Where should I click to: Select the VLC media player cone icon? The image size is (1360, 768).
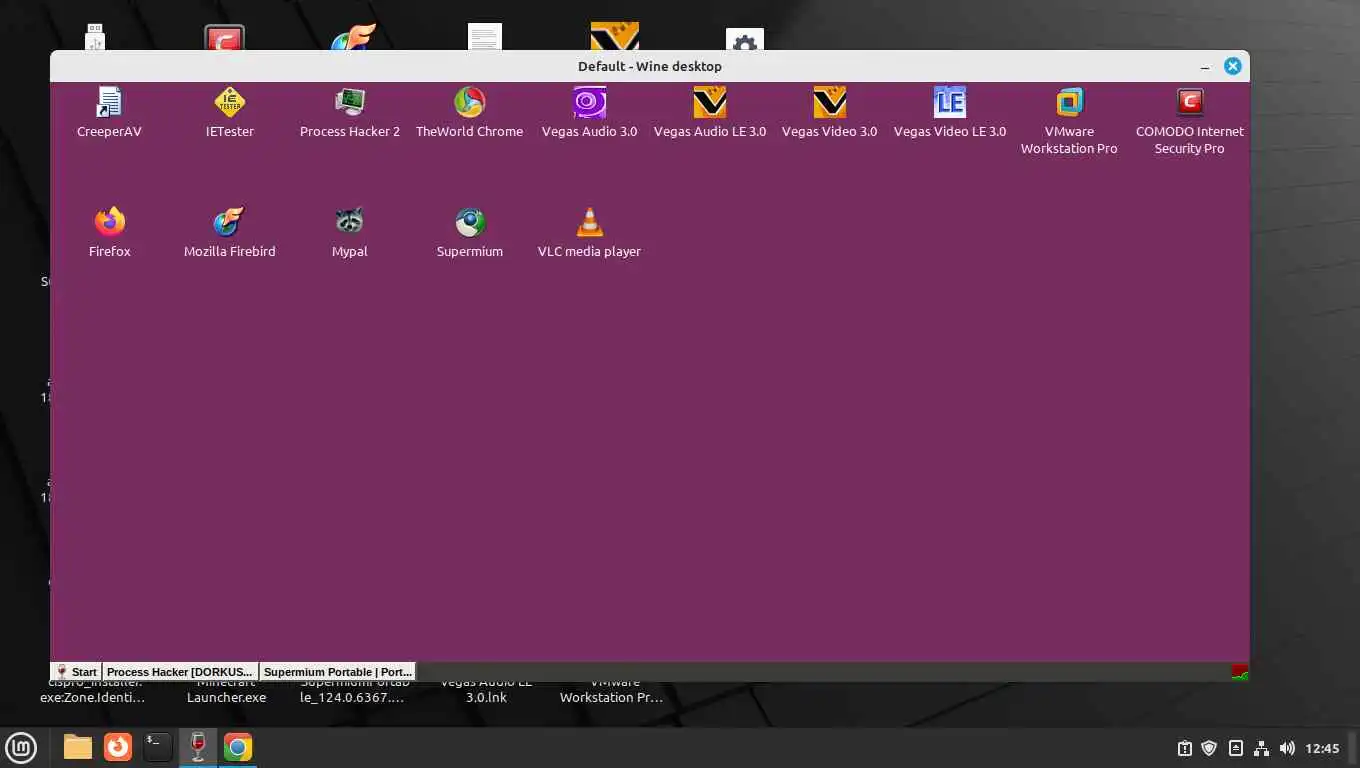click(589, 222)
